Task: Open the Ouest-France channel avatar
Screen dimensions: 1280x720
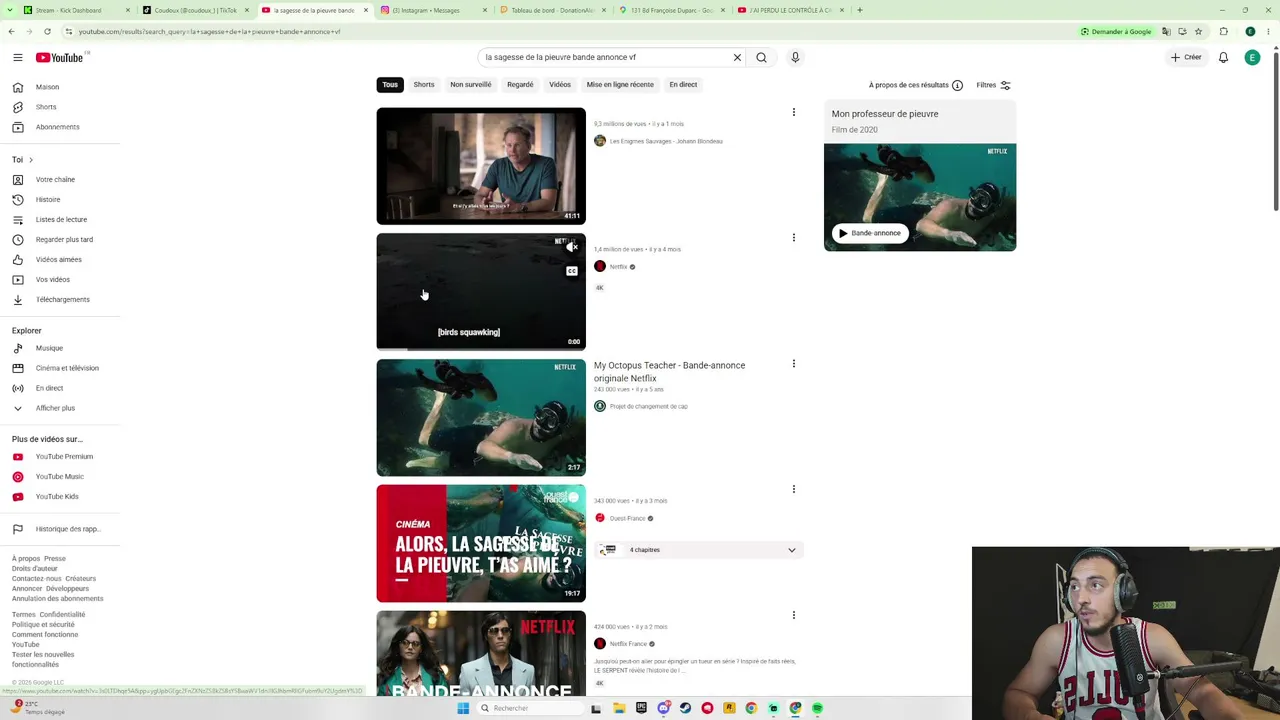Action: (600, 518)
